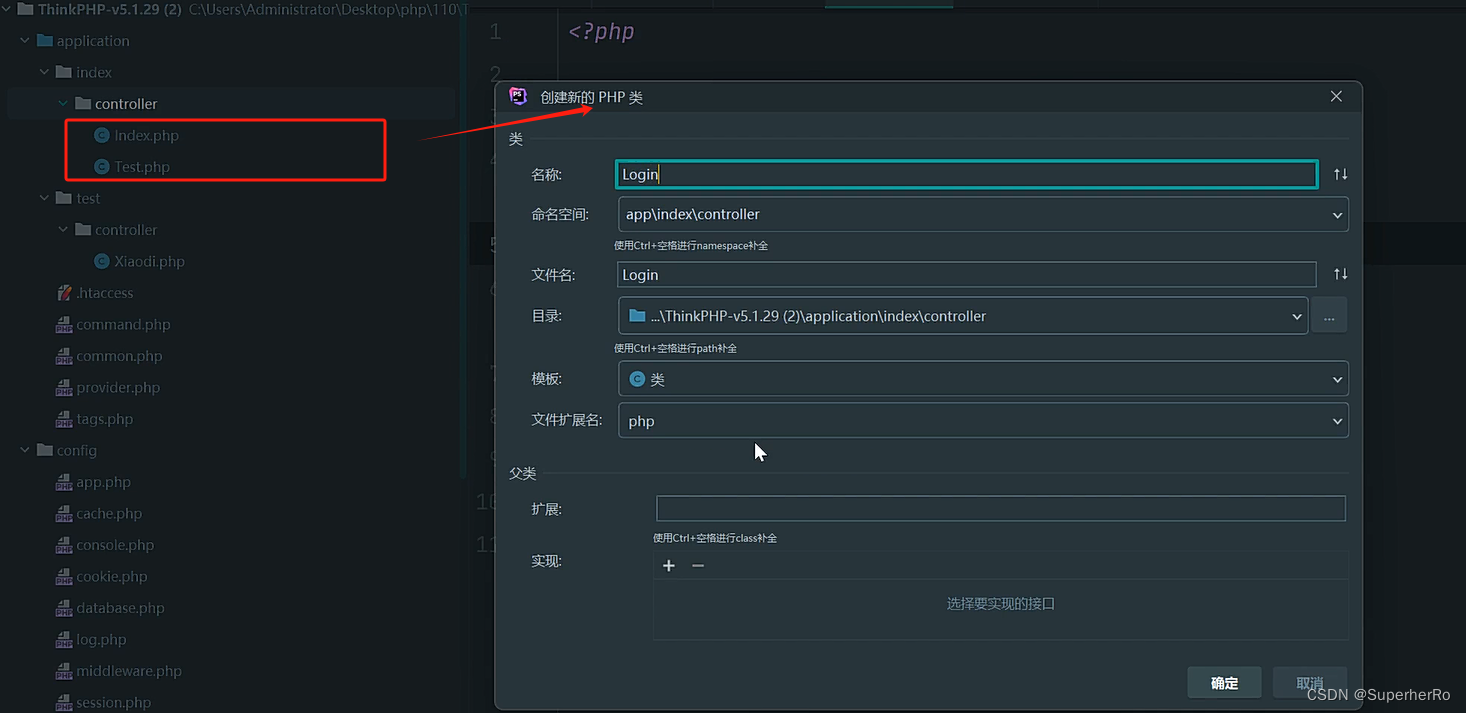Click PHP file icon of app.php

pos(64,482)
